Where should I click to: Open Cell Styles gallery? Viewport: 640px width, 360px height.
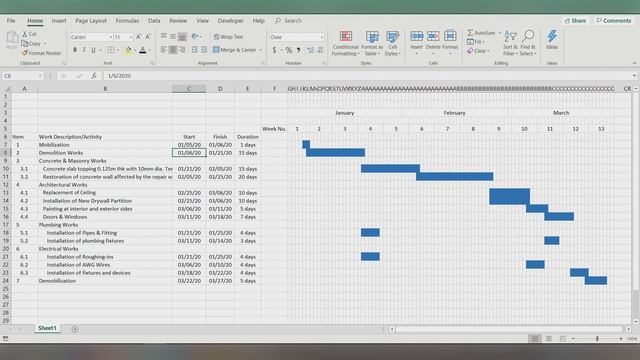pyautogui.click(x=392, y=43)
